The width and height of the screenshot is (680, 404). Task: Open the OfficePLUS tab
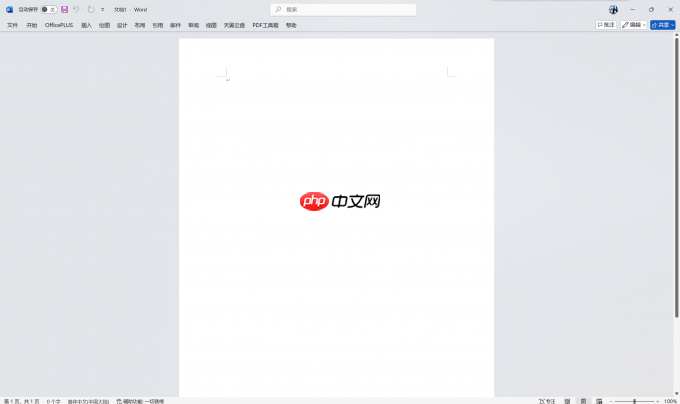point(59,25)
